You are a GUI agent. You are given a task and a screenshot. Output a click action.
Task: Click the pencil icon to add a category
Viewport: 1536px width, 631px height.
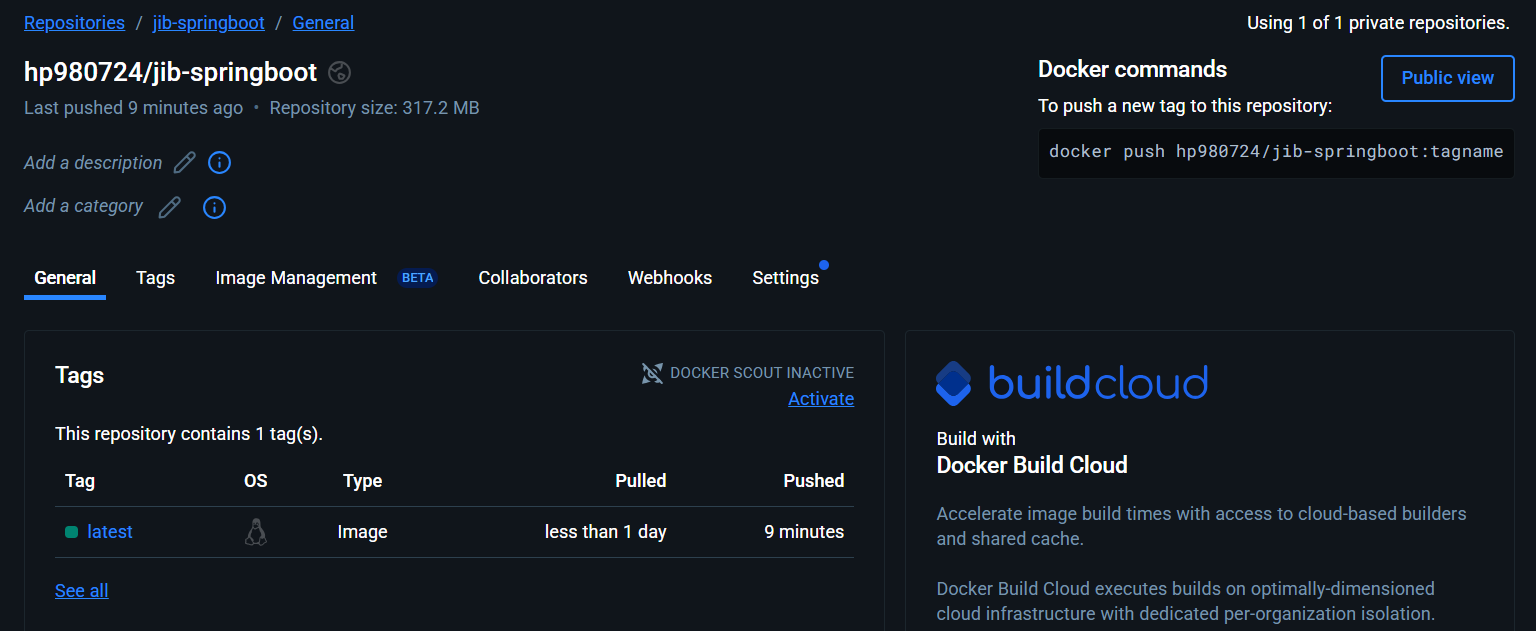(170, 207)
